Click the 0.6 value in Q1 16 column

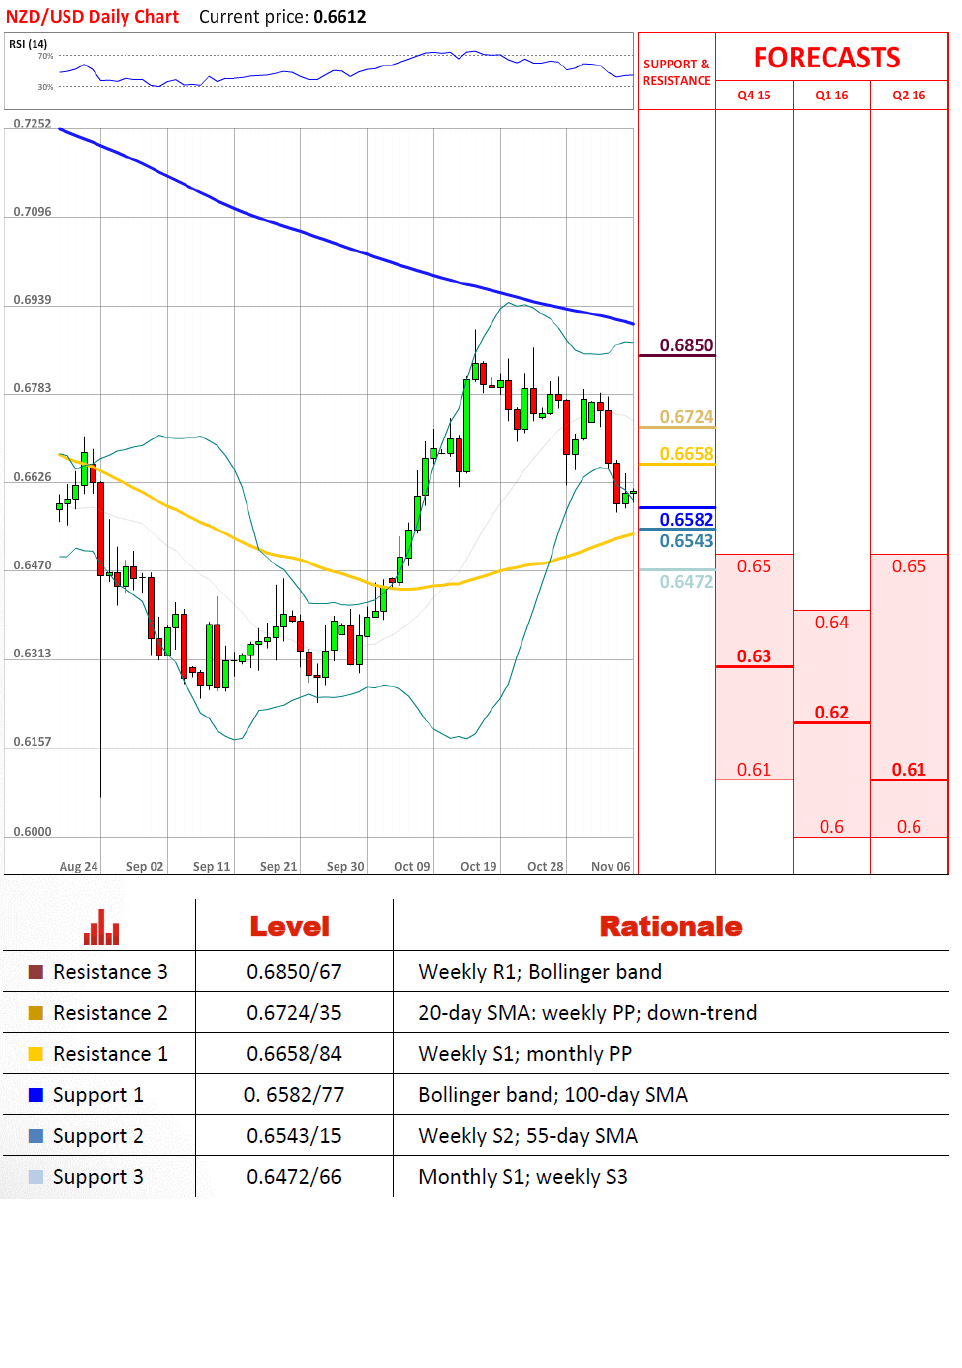click(832, 826)
